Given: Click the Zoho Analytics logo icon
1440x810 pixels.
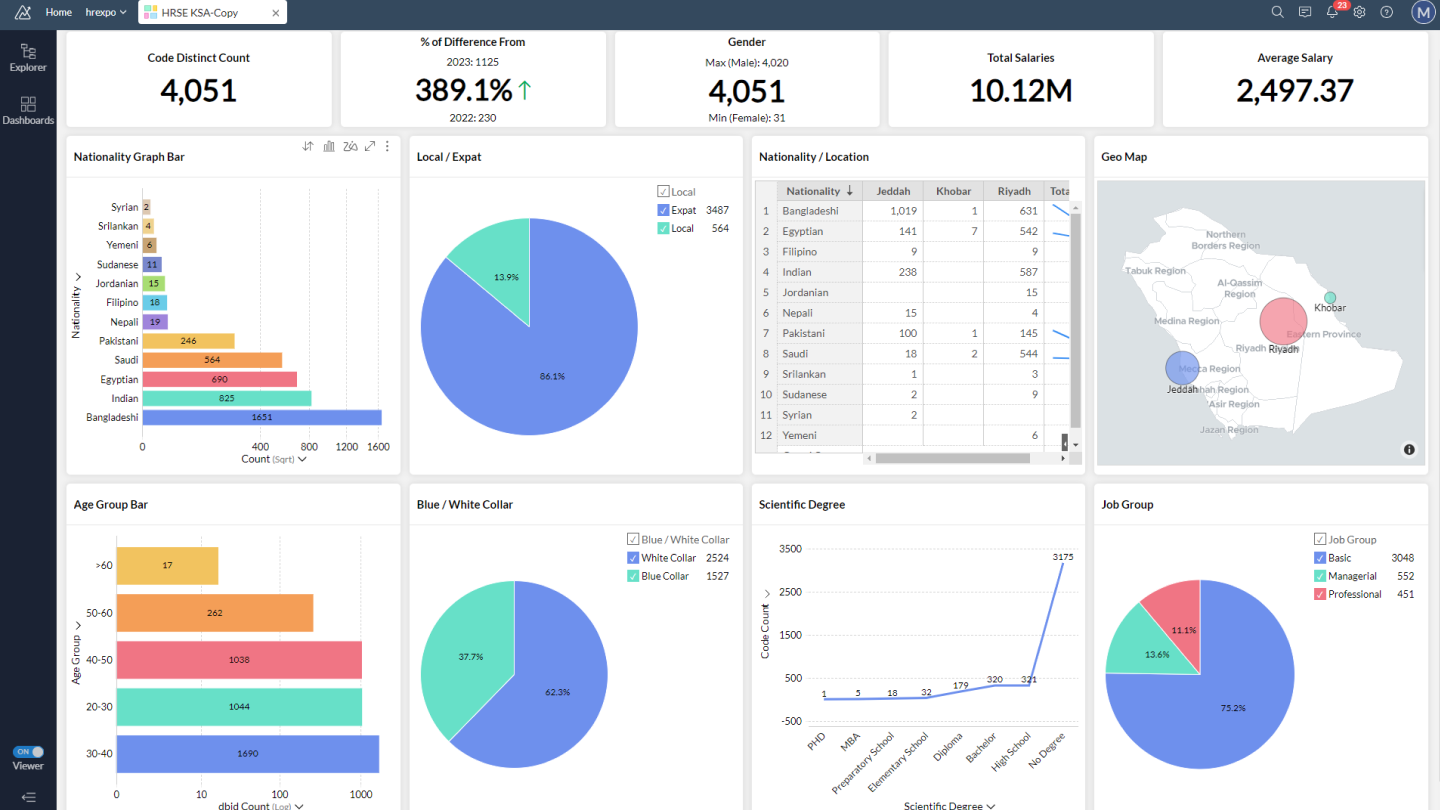Looking at the screenshot, I should (23, 12).
